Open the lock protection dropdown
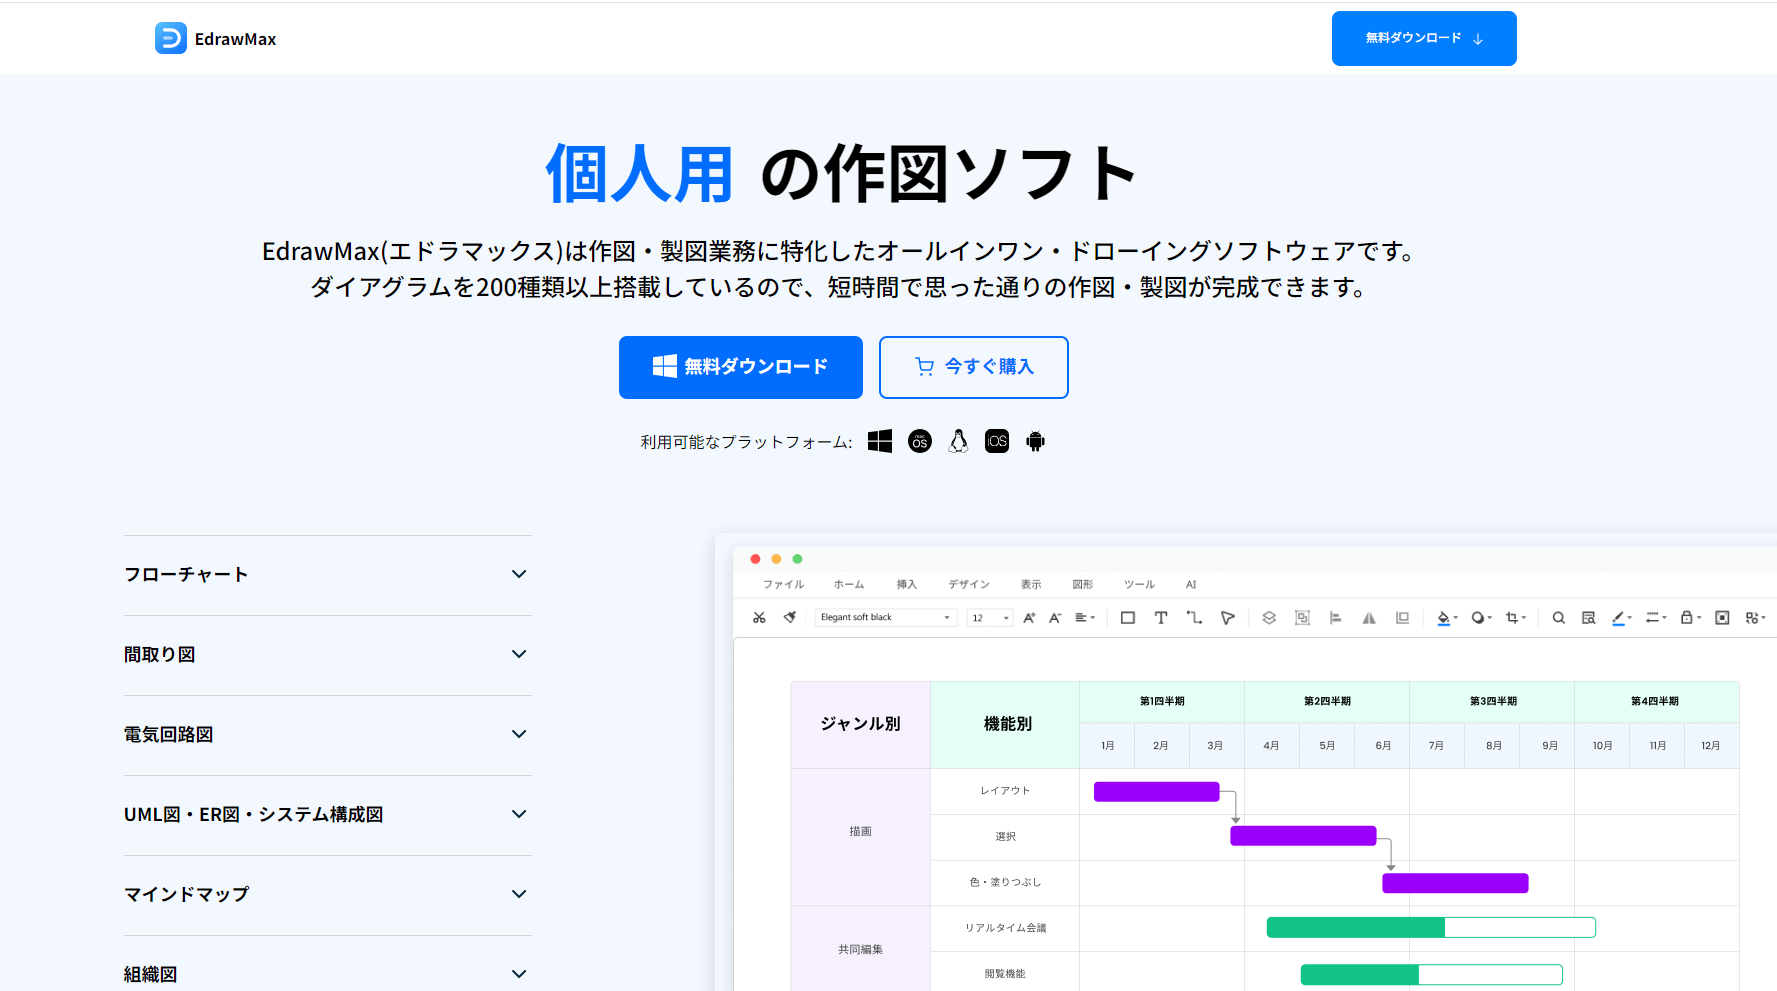Image resolution: width=1777 pixels, height=991 pixels. (x=1690, y=618)
